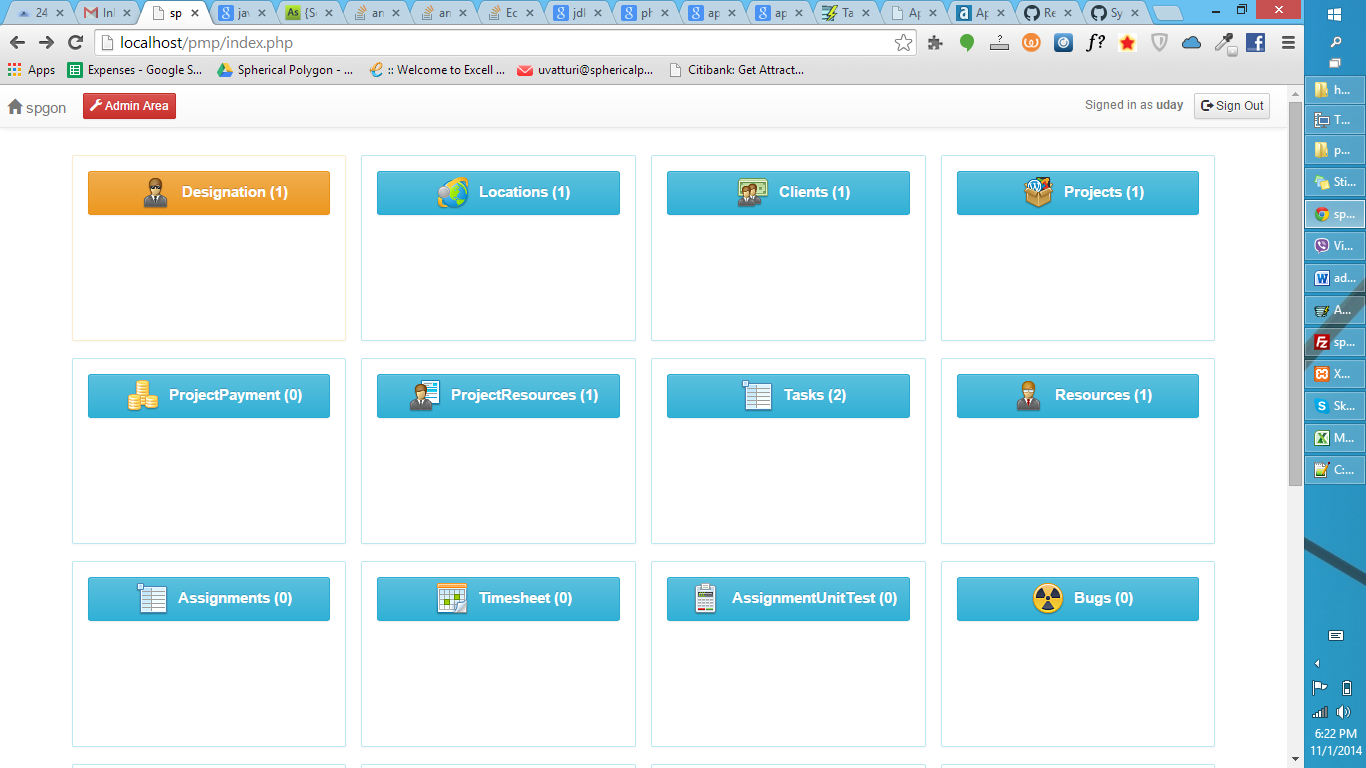Click the AssignmentUnitTest clipboard icon

pyautogui.click(x=706, y=598)
